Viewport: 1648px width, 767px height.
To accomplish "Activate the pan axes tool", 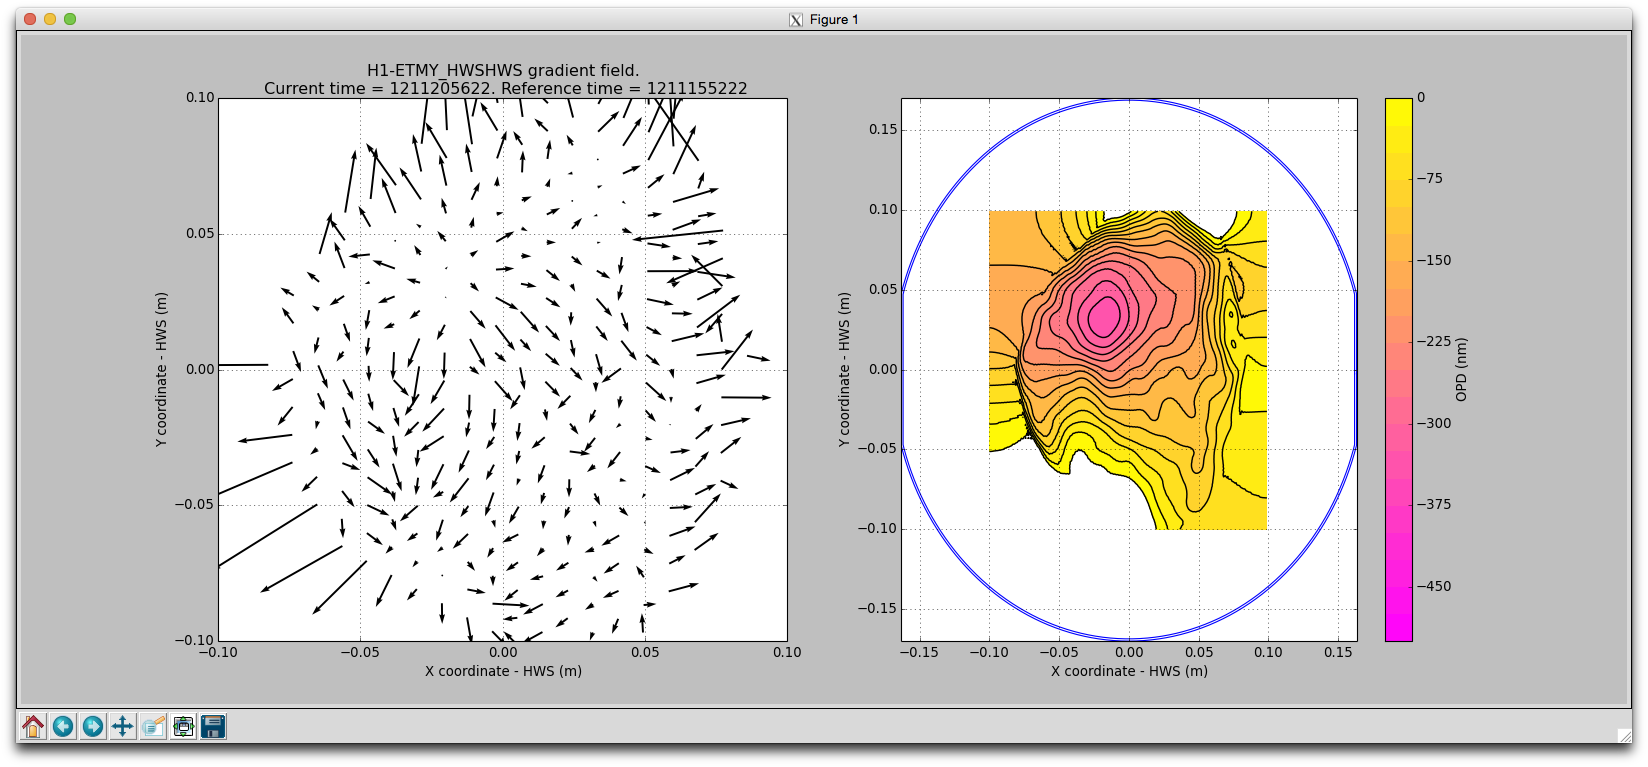I will point(123,726).
